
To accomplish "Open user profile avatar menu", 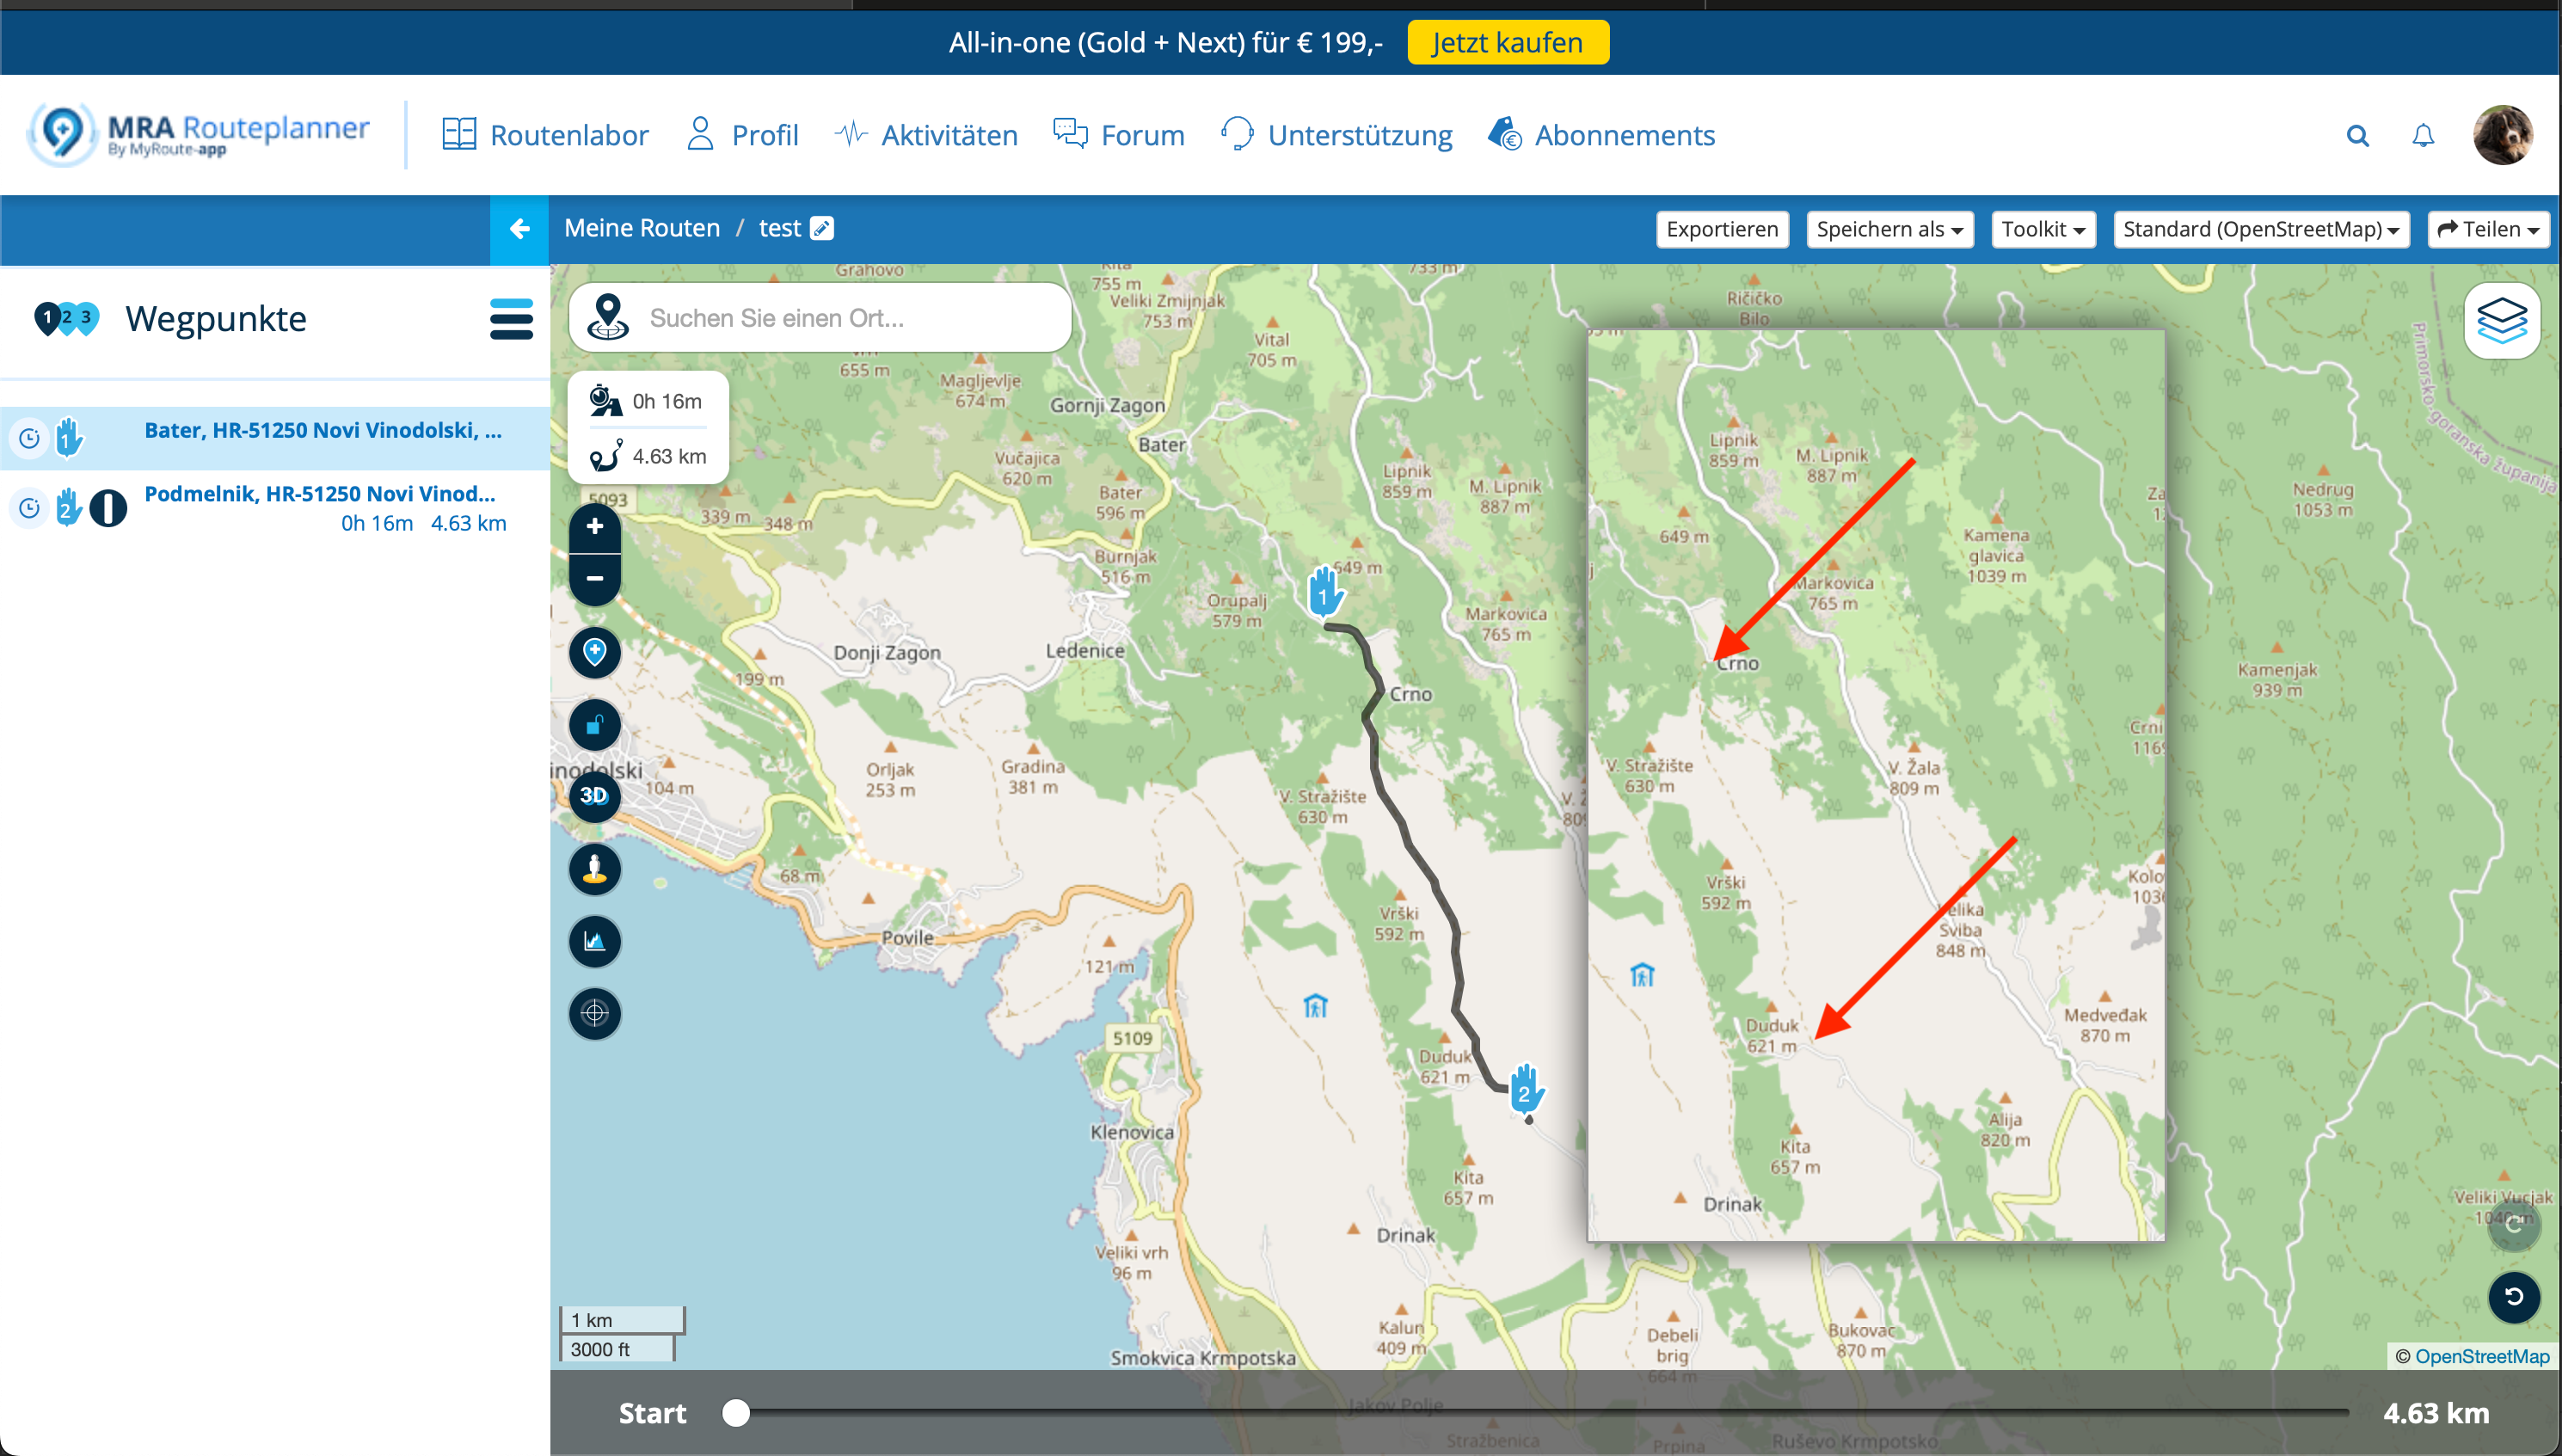I will 2502,135.
